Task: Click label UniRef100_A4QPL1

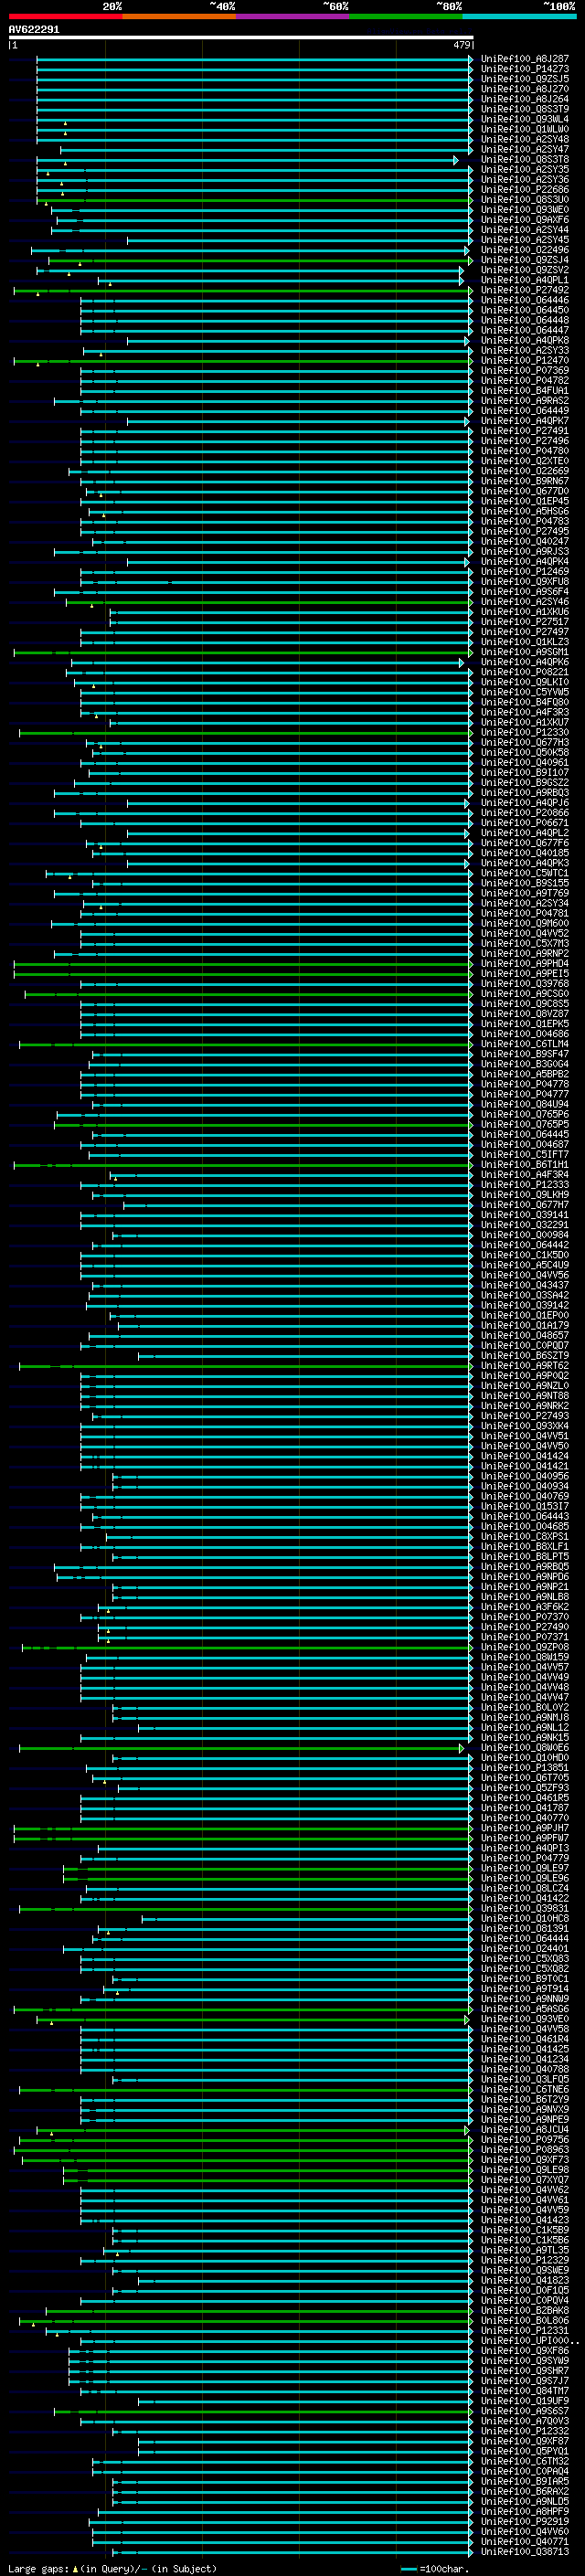Action: (x=525, y=280)
